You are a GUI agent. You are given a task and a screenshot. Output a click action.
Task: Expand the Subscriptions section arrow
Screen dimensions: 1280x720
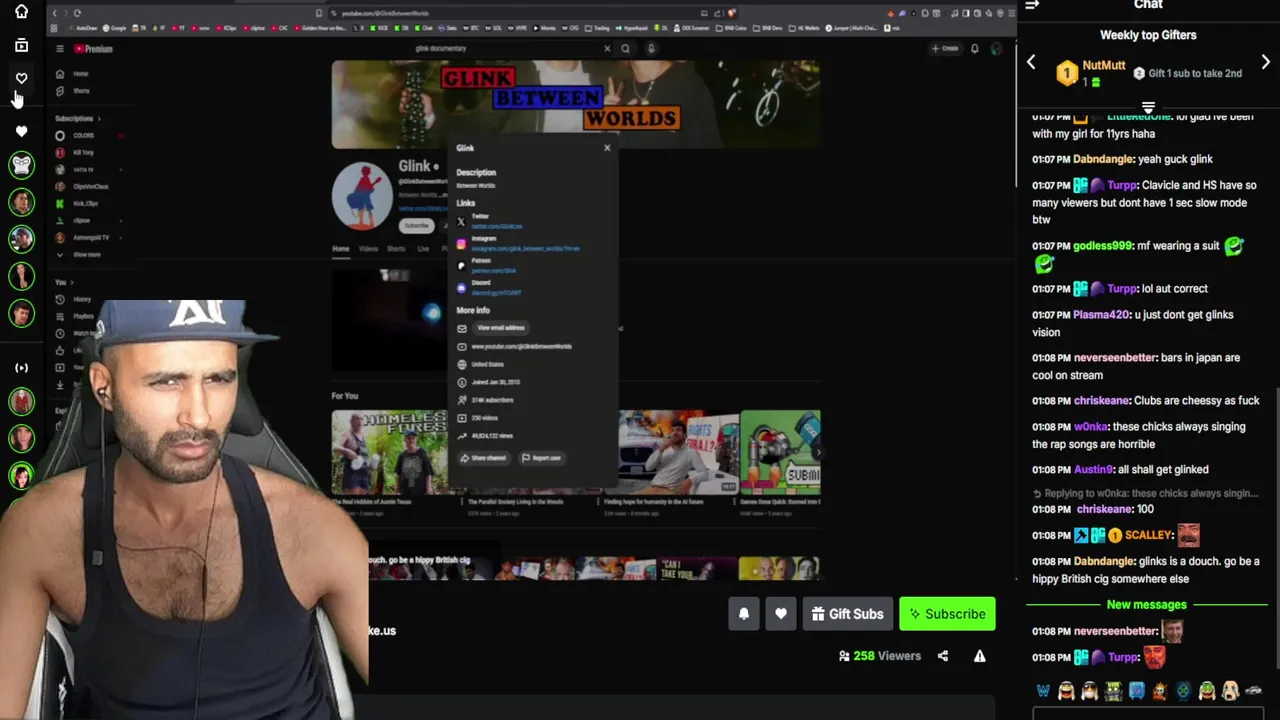[x=99, y=118]
